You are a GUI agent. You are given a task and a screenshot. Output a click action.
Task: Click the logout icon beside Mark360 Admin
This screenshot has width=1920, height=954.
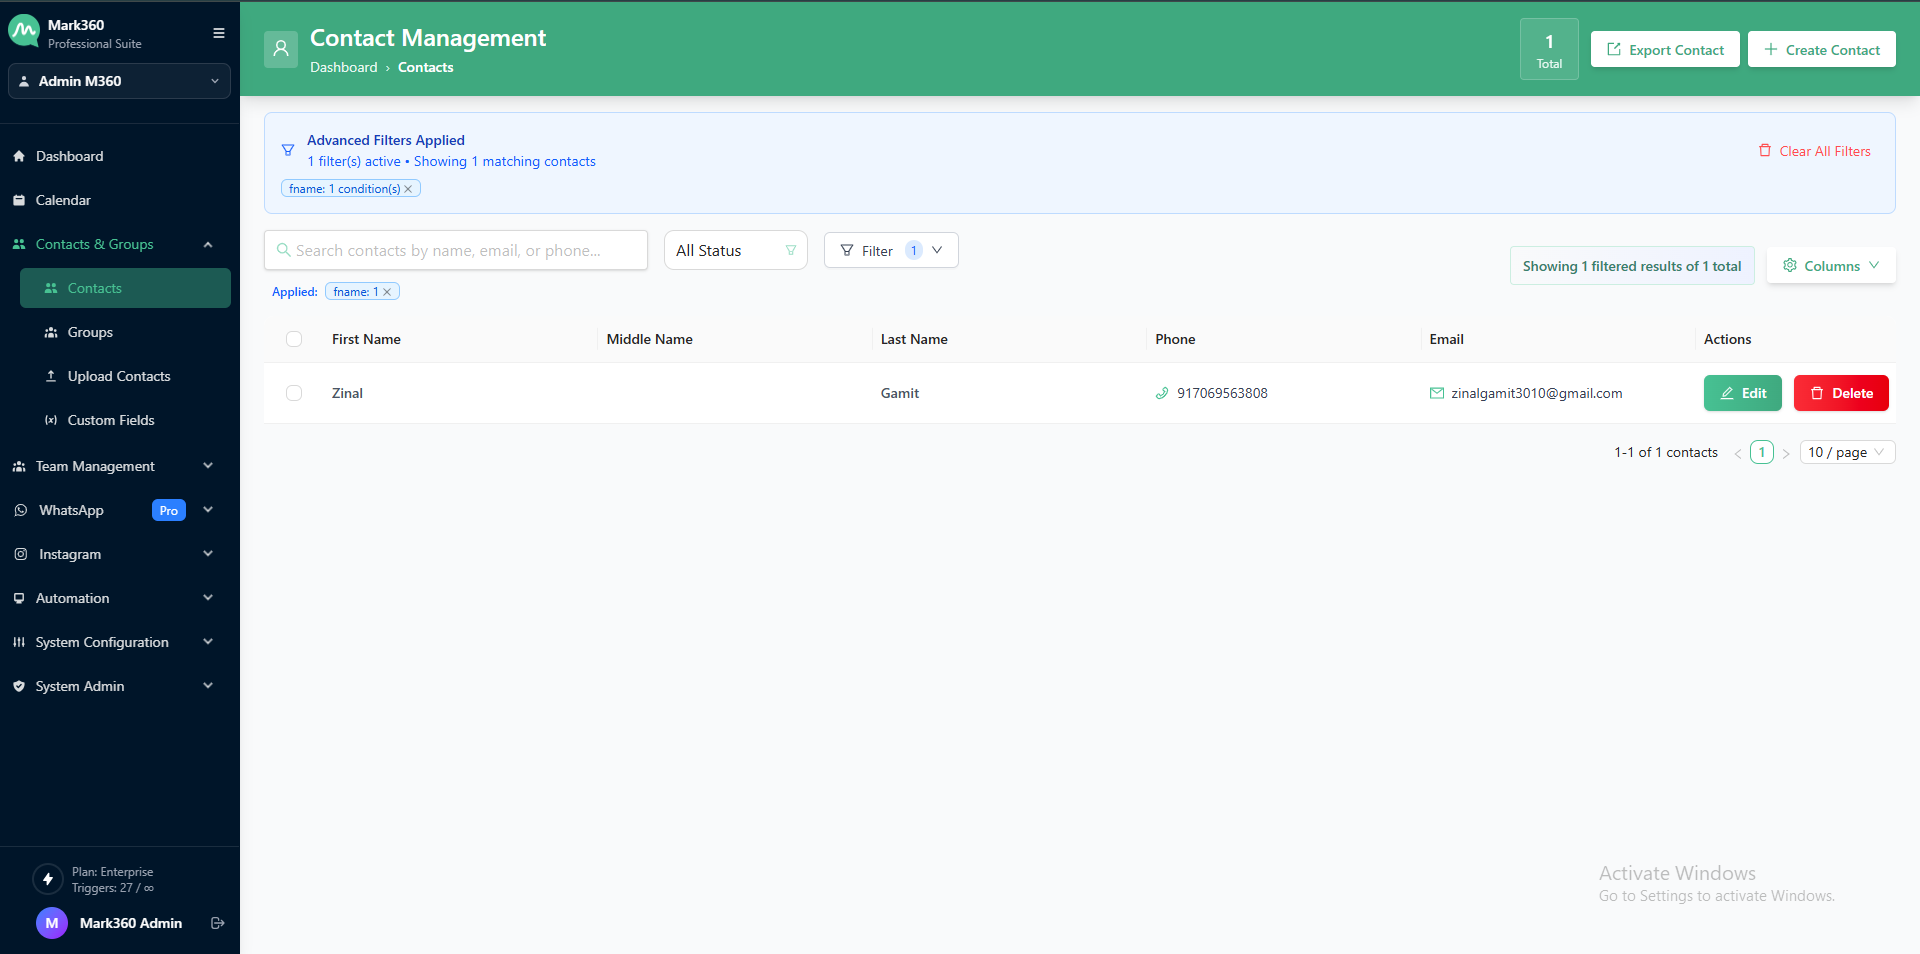[217, 923]
